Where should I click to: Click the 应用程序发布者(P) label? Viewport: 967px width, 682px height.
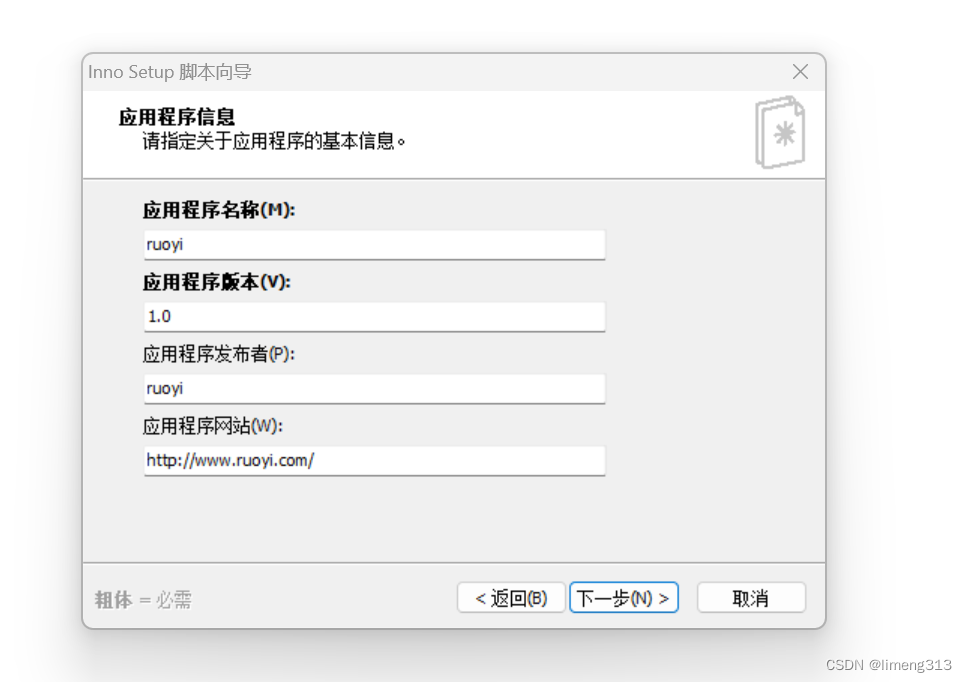click(x=219, y=354)
